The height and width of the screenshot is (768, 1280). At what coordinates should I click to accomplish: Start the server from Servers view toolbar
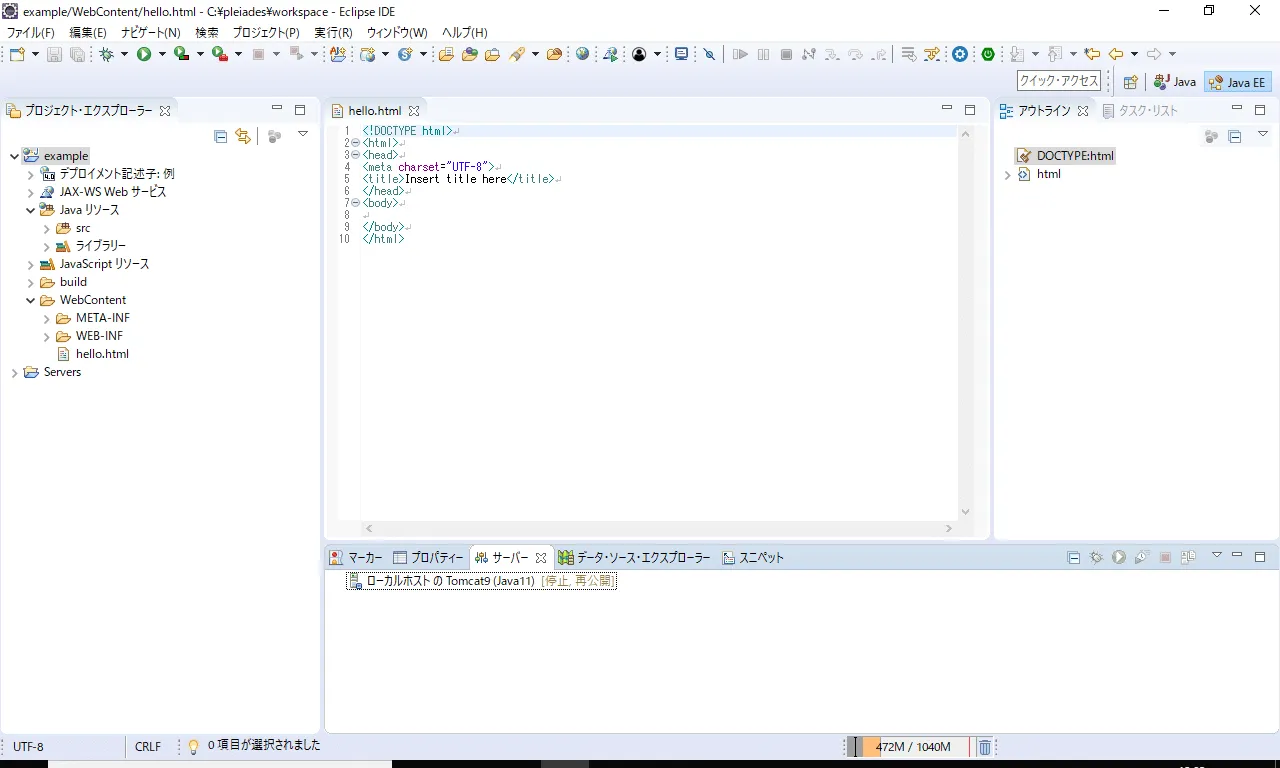[1119, 557]
